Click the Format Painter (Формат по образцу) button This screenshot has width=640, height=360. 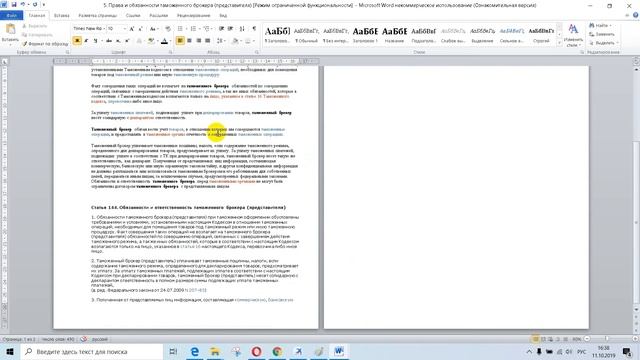[45, 44]
